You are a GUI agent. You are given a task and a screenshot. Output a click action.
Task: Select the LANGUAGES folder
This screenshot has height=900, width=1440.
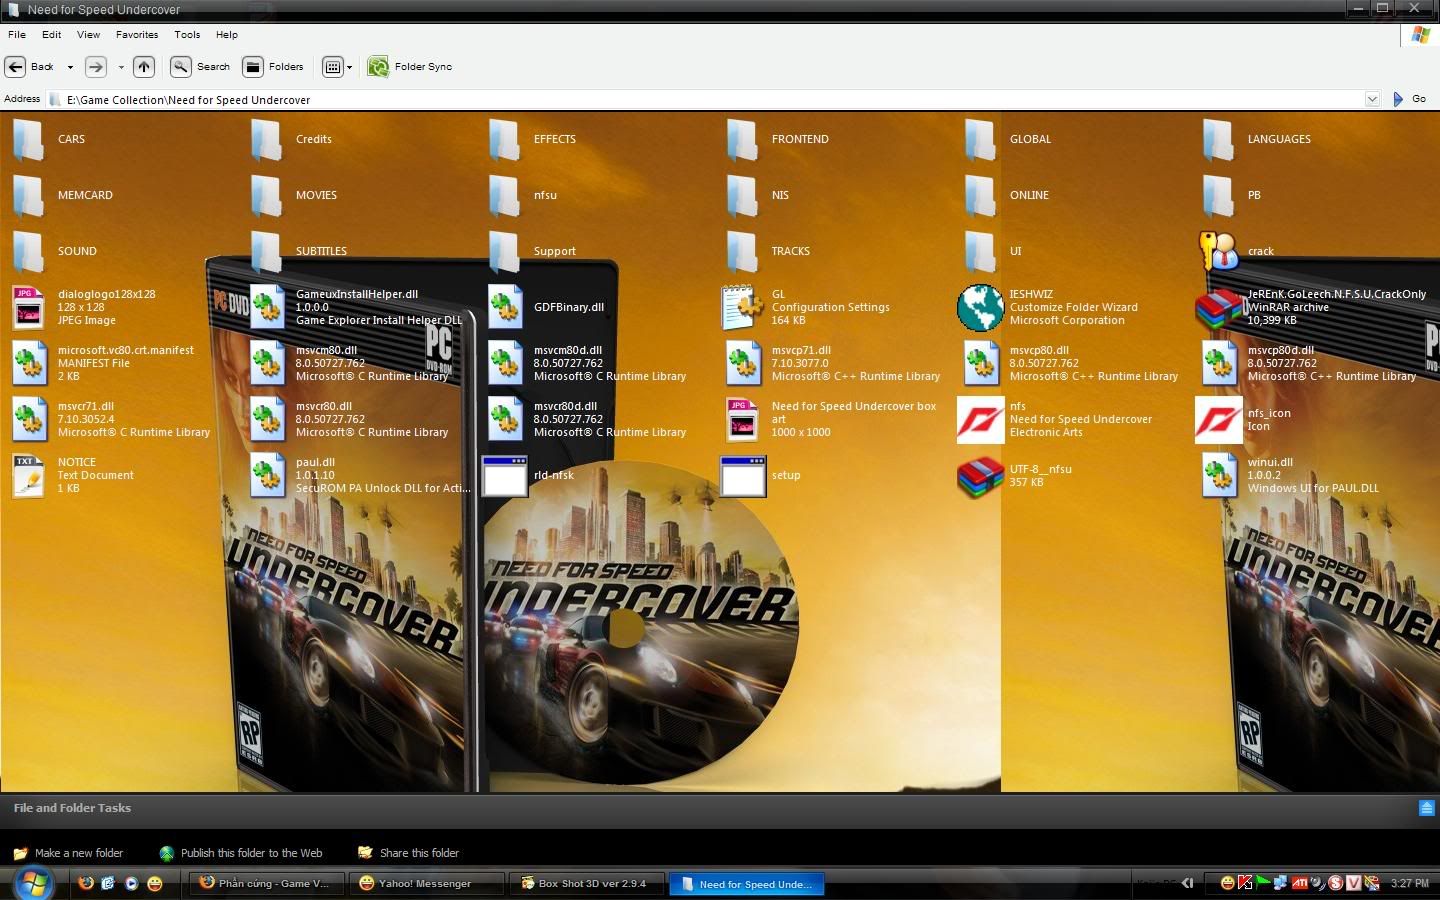click(1256, 139)
